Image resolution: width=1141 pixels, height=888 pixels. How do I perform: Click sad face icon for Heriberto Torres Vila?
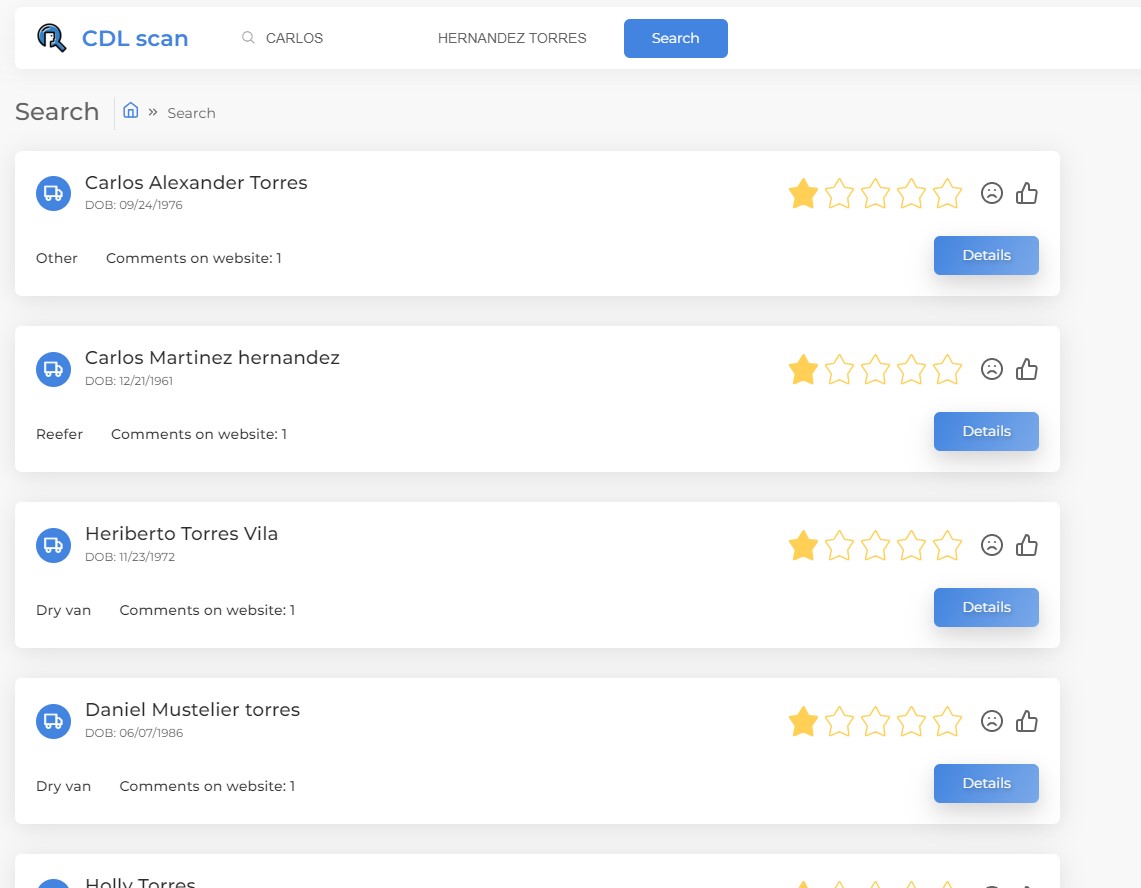992,545
